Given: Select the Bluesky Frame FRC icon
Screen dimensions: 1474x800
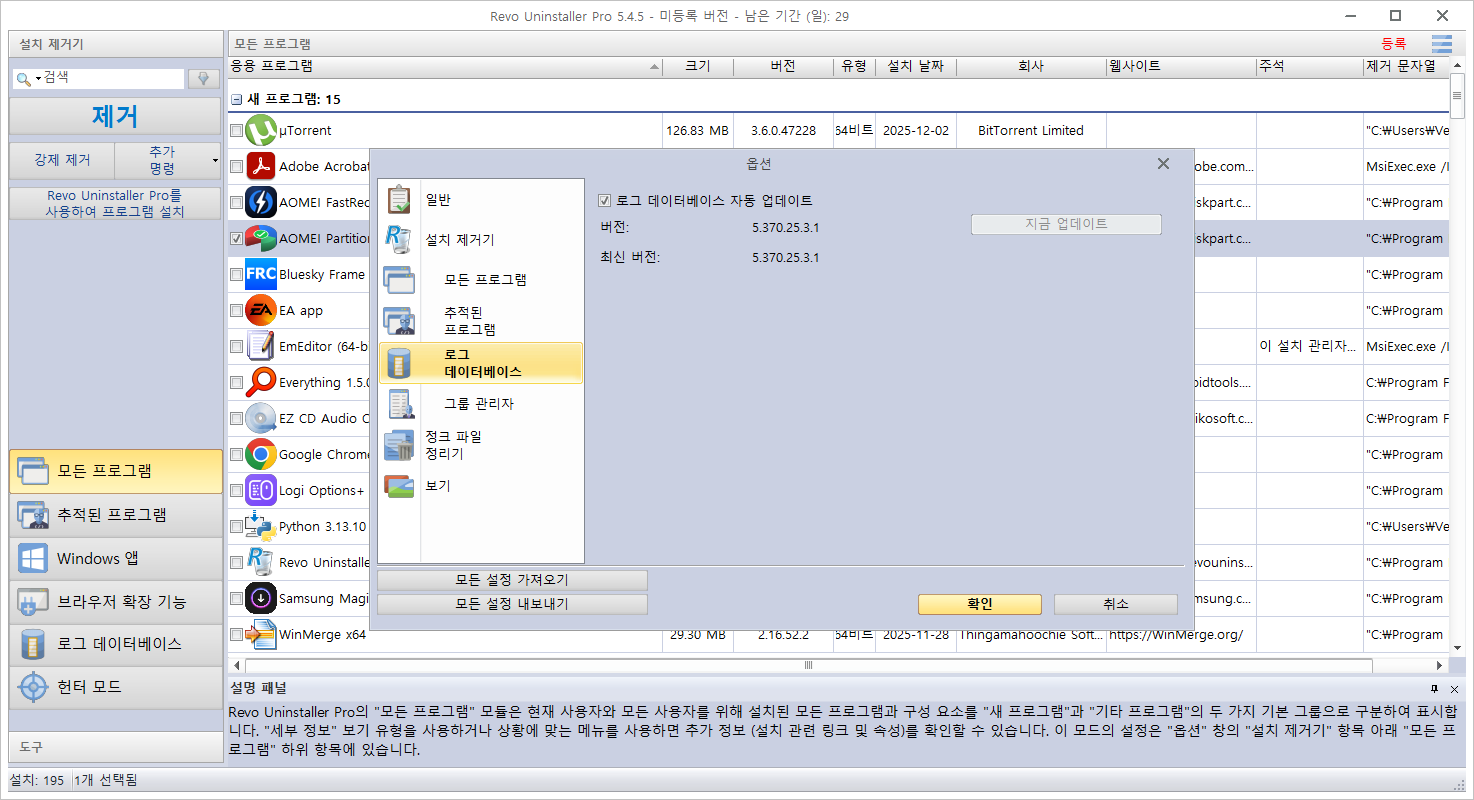Looking at the screenshot, I should 261,275.
